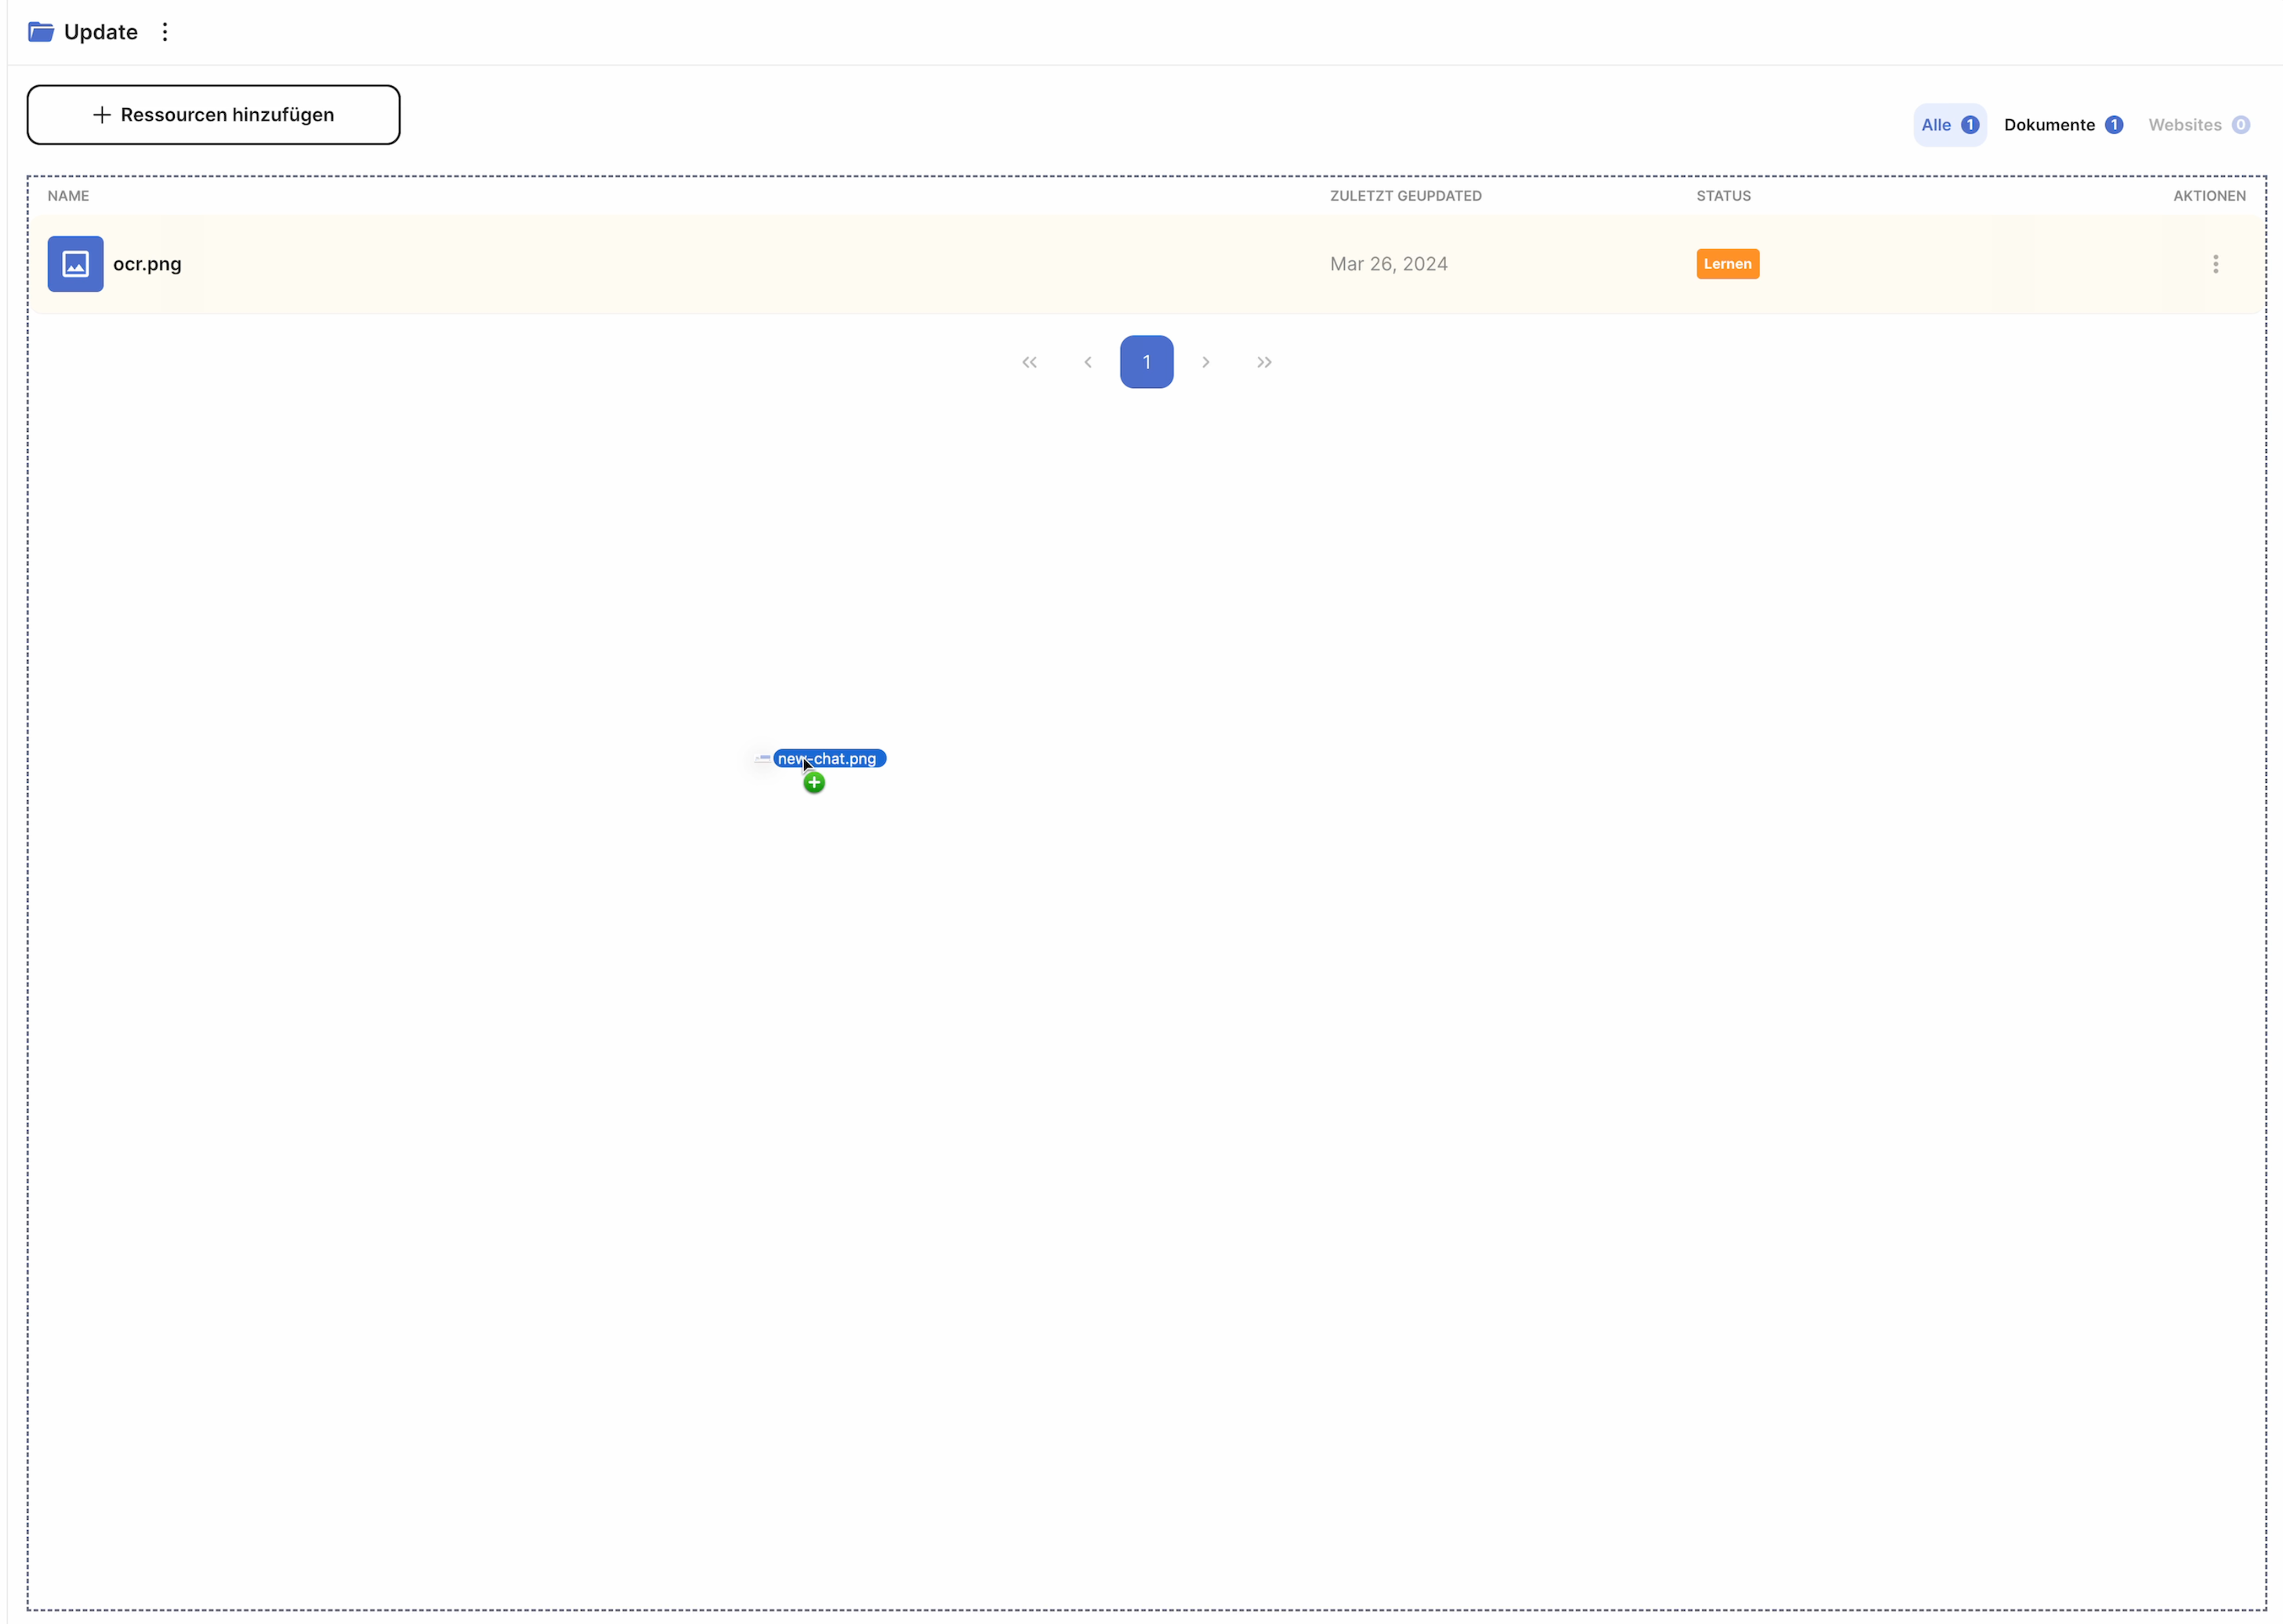Select page 1 in pagination
Screen dimensions: 2283x1624
click(1146, 362)
